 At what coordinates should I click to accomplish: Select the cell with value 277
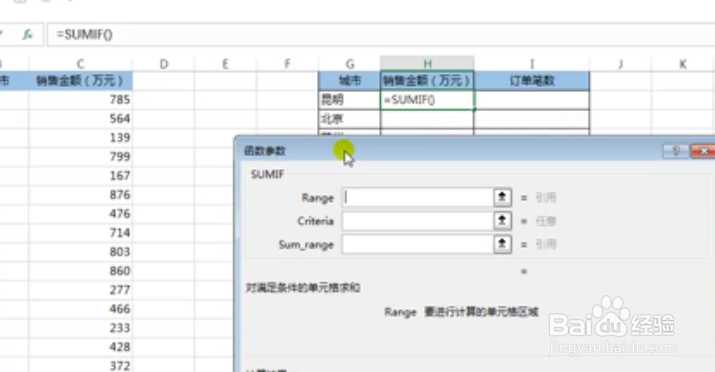(80, 290)
